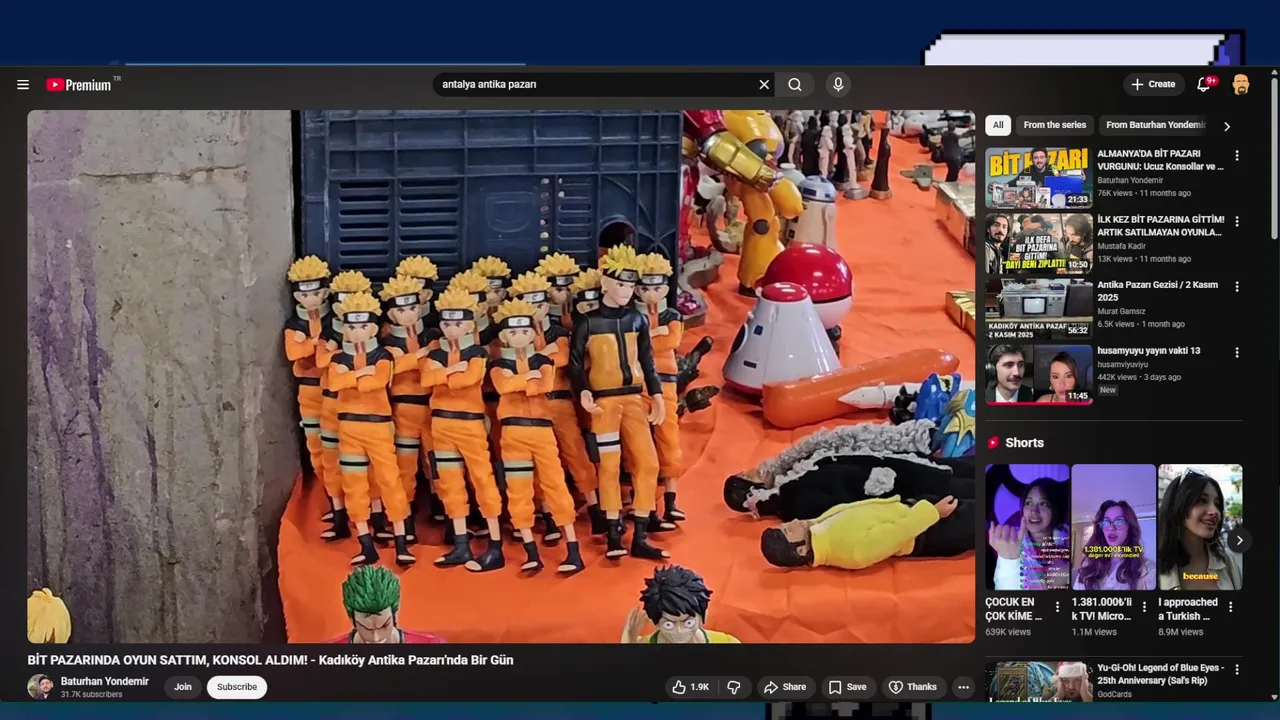Open İLK KEZ BİT PAZARINA thumbnail
This screenshot has width=1280, height=720.
tap(1039, 244)
